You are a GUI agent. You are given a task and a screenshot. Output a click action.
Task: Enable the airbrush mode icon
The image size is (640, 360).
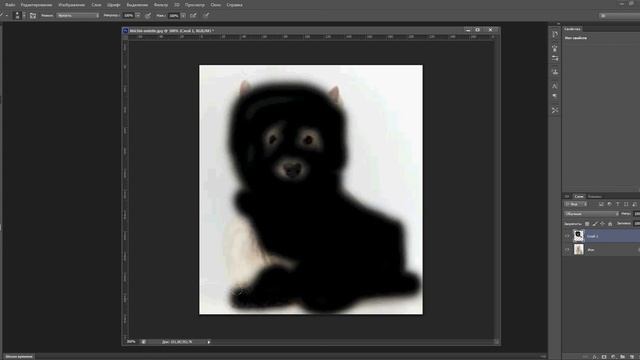[x=193, y=16]
